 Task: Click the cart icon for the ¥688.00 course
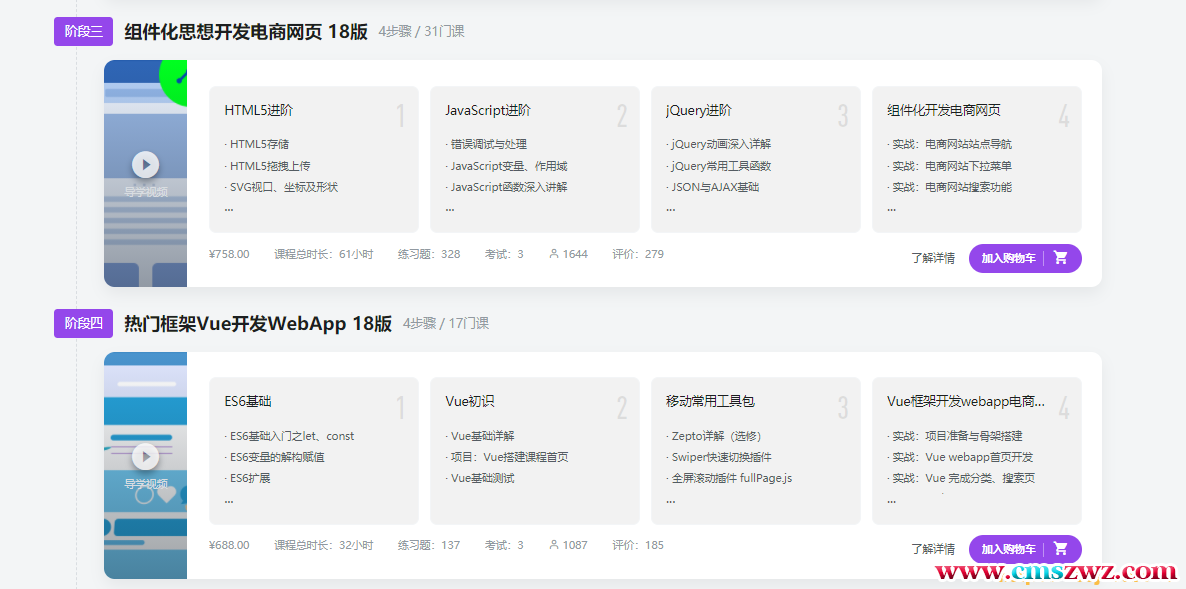[1061, 549]
